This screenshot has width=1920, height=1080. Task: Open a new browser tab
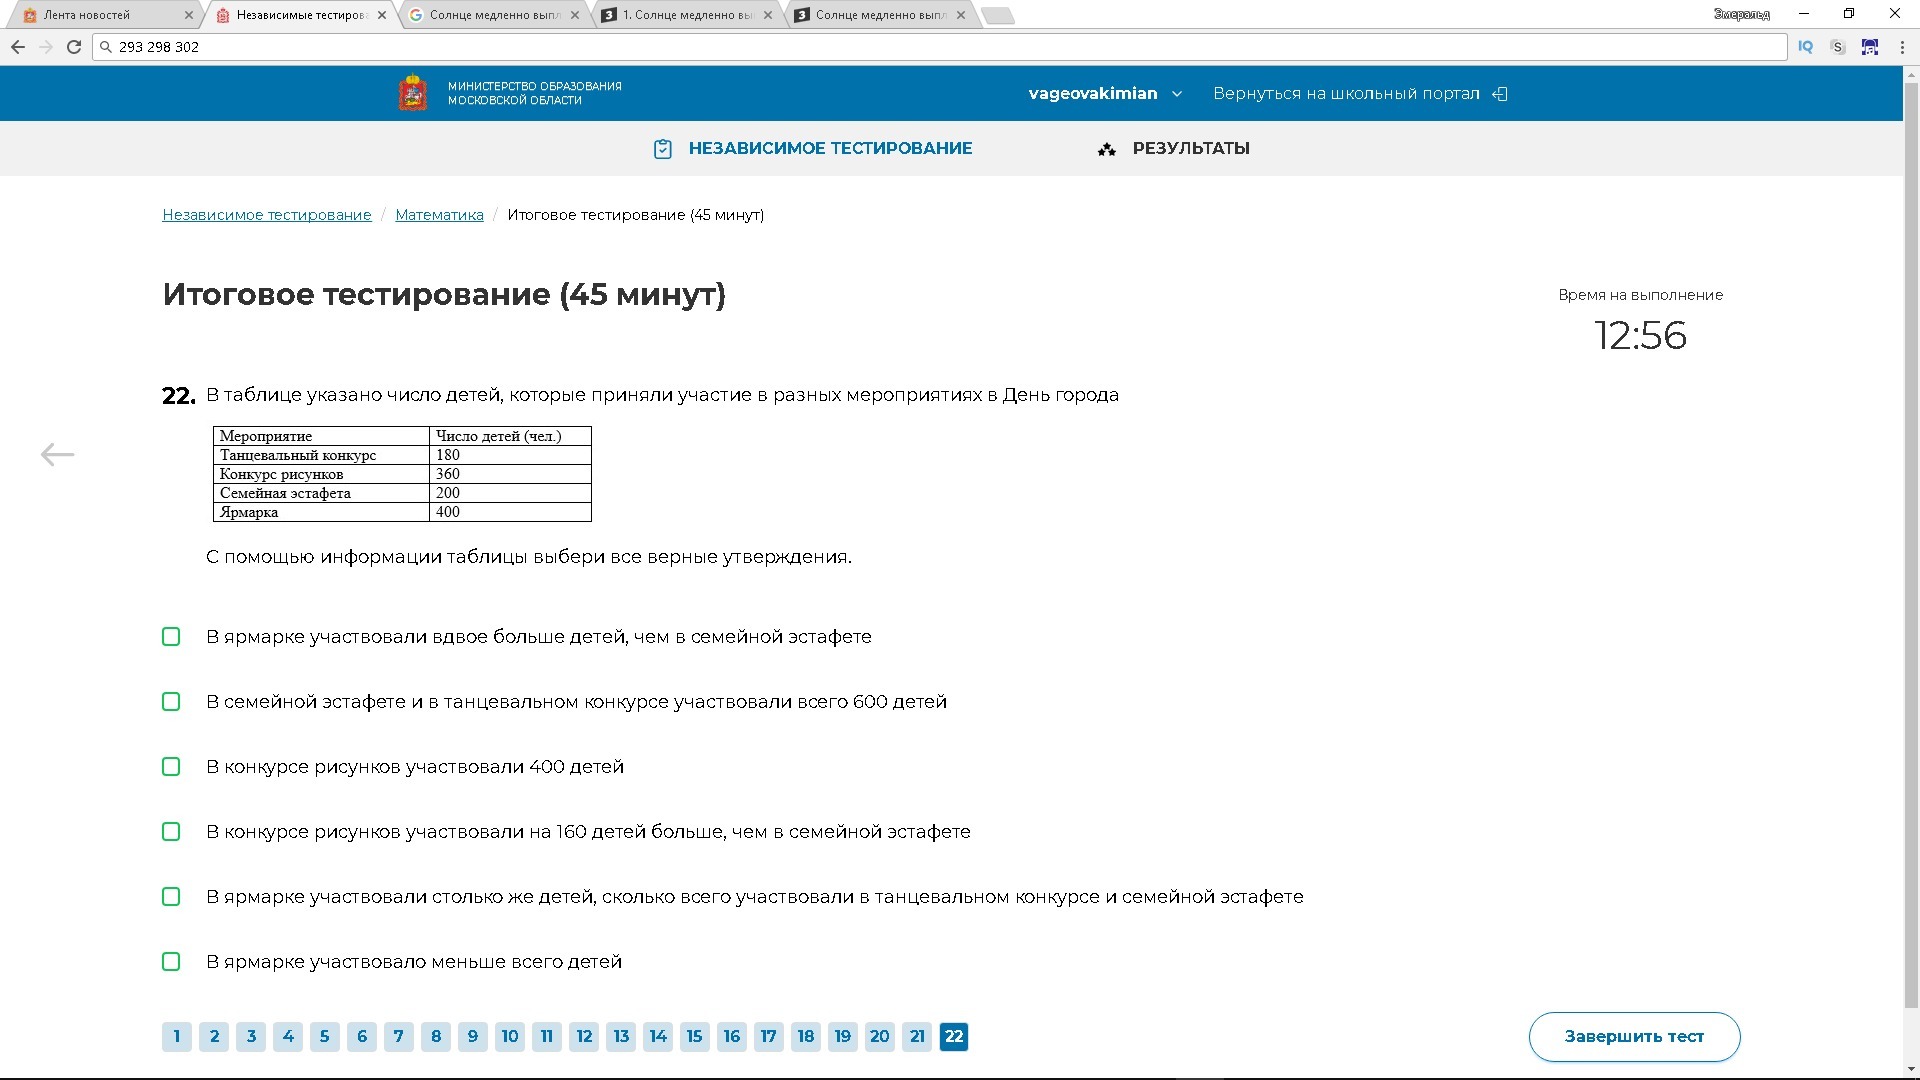coord(997,15)
